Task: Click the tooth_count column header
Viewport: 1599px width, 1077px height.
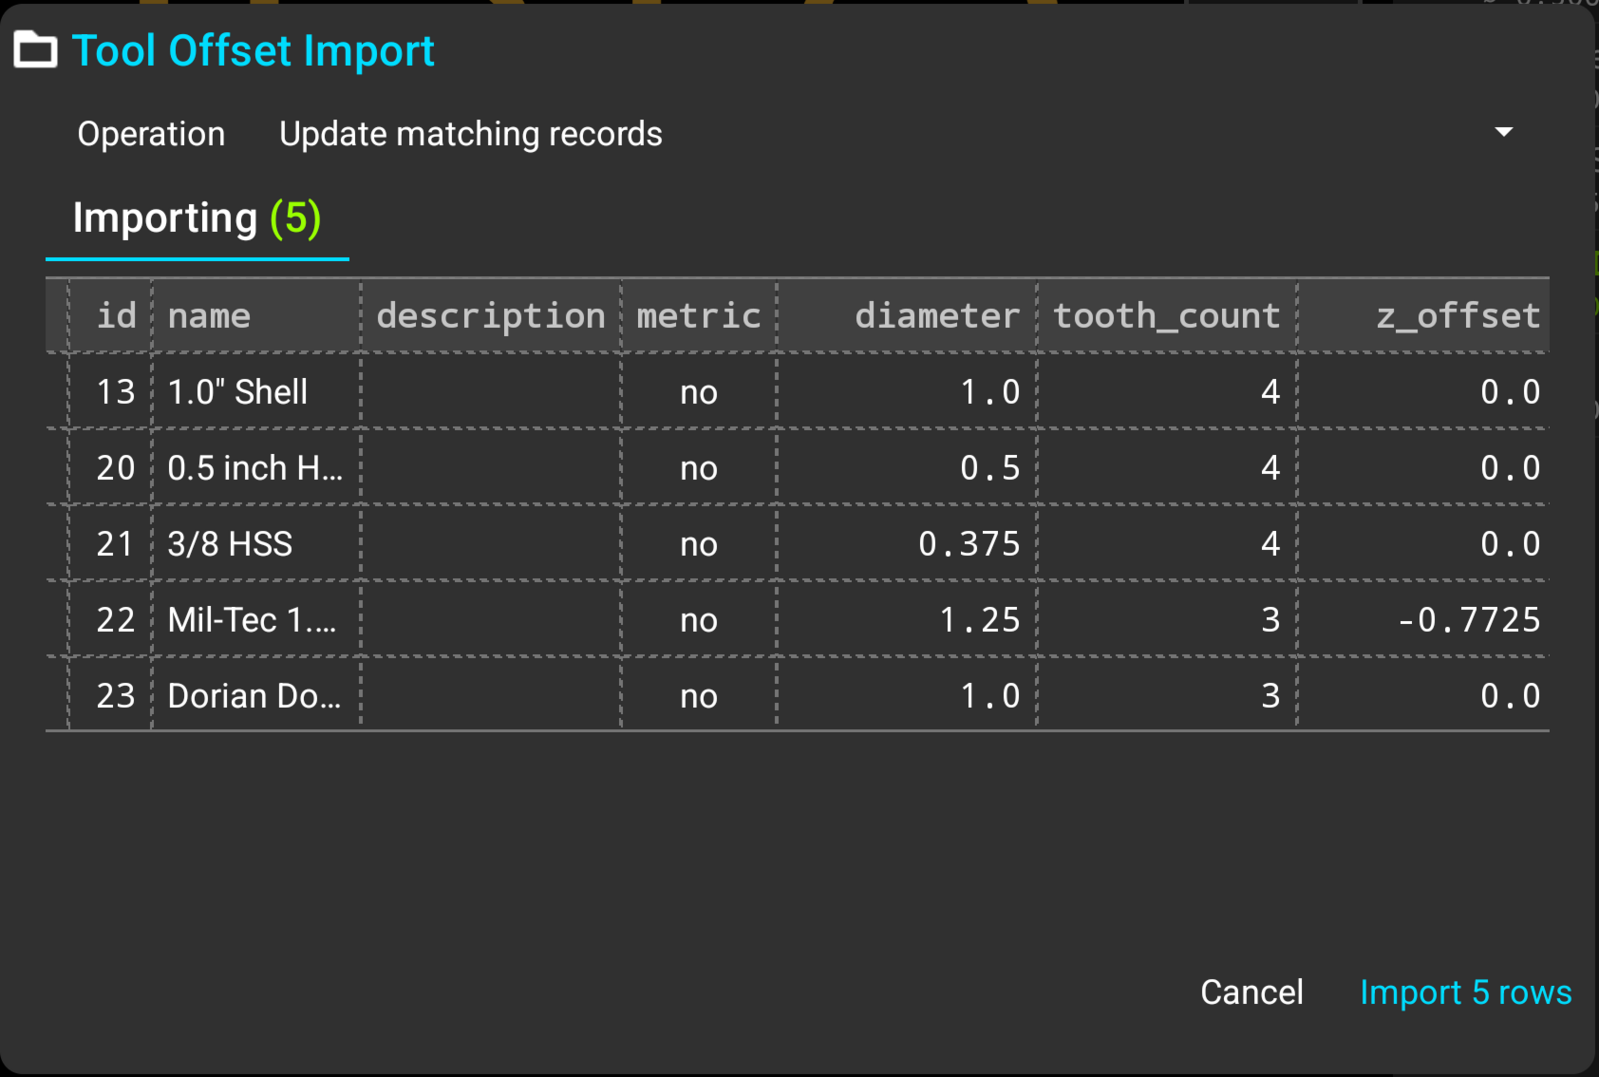Action: tap(1166, 316)
